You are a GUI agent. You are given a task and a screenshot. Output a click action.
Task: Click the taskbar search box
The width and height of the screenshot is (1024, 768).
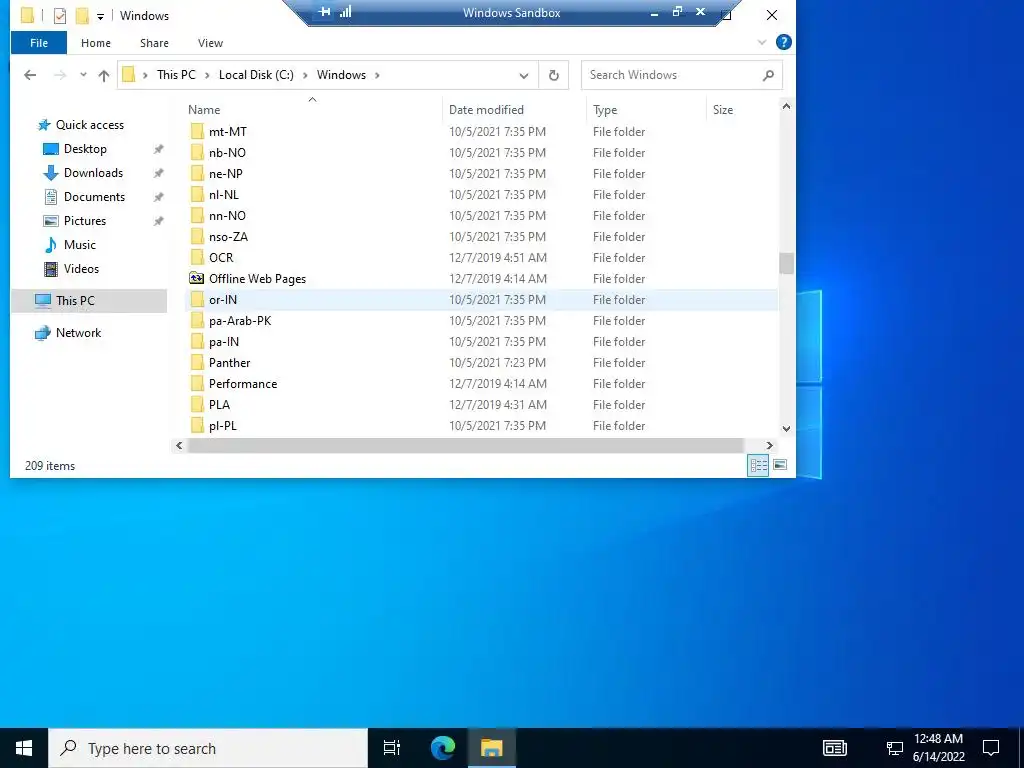tap(208, 748)
